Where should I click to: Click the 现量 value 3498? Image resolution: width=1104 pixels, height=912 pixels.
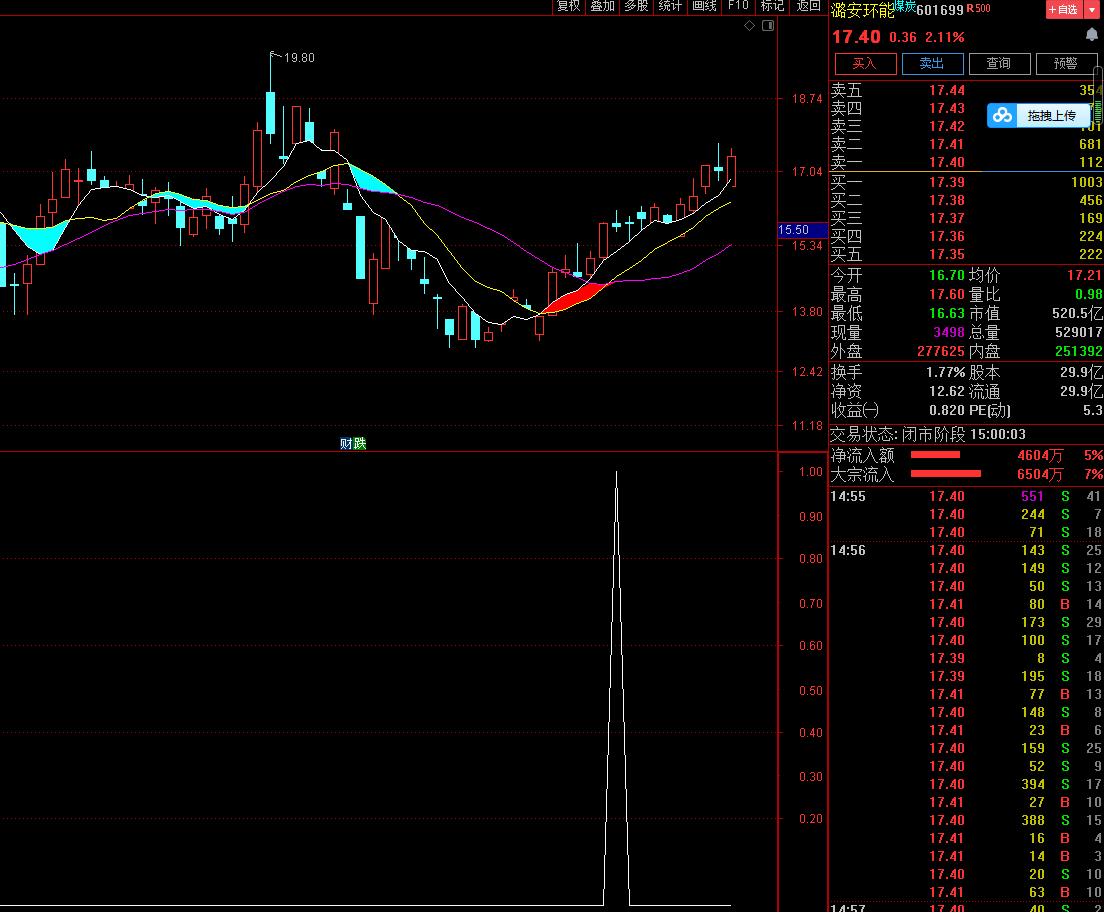[x=949, y=332]
